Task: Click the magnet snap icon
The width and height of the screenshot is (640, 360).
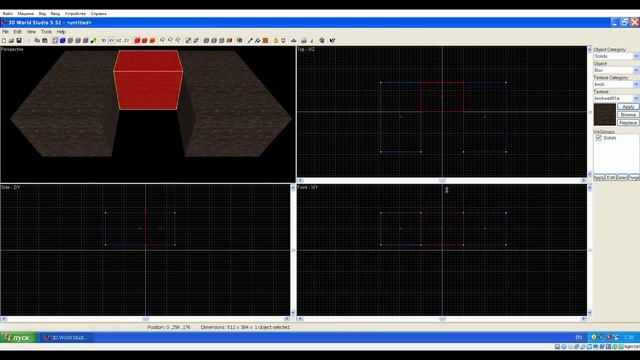Action: pos(283,40)
